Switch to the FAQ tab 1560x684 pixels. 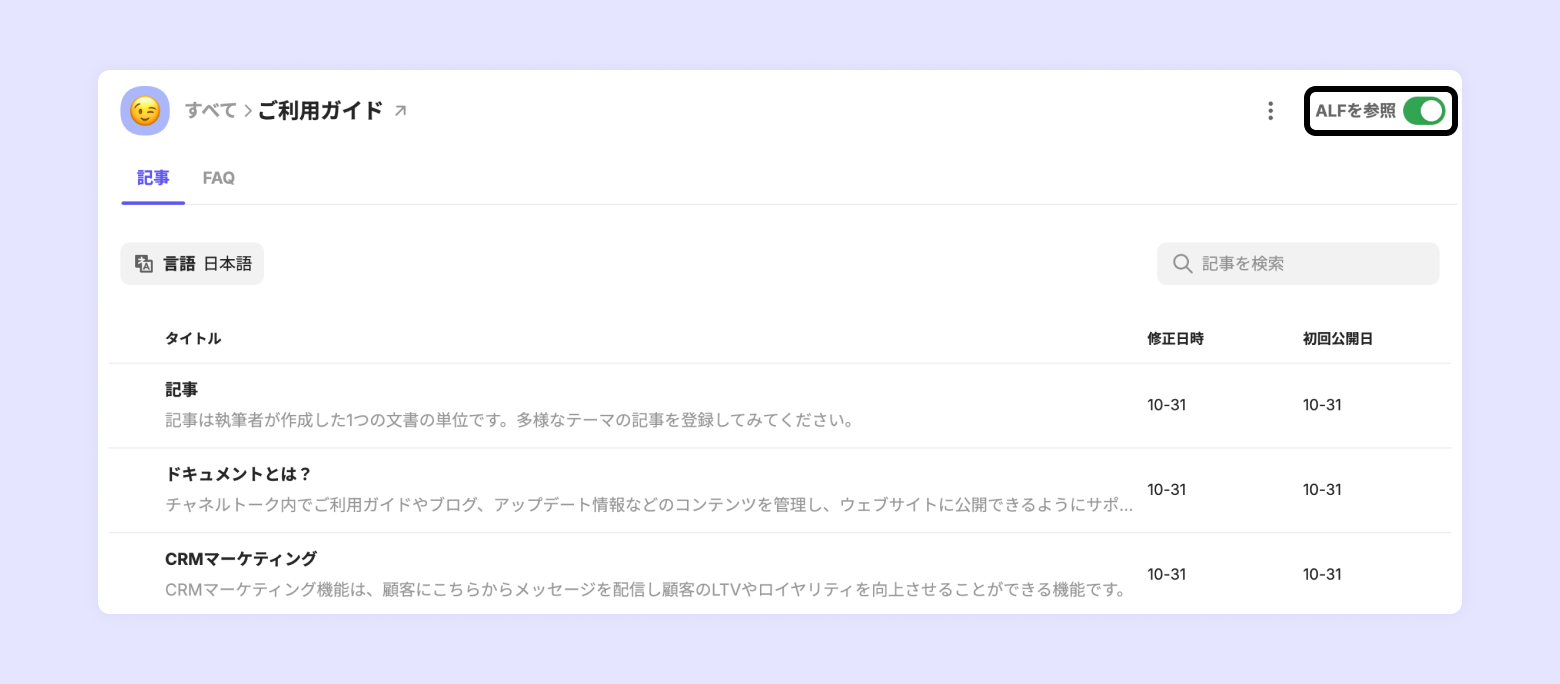(x=219, y=178)
